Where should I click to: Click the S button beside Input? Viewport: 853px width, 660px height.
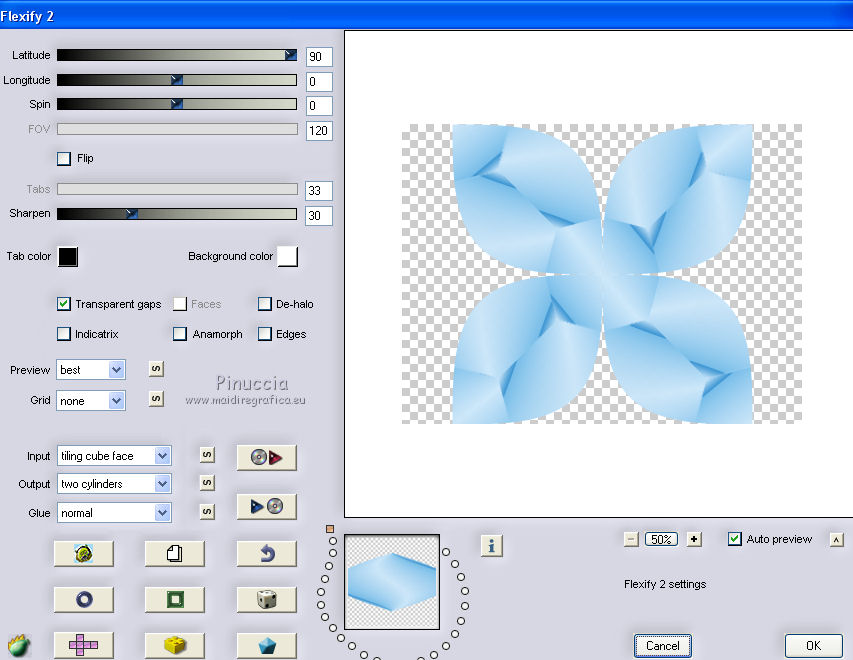coord(207,455)
